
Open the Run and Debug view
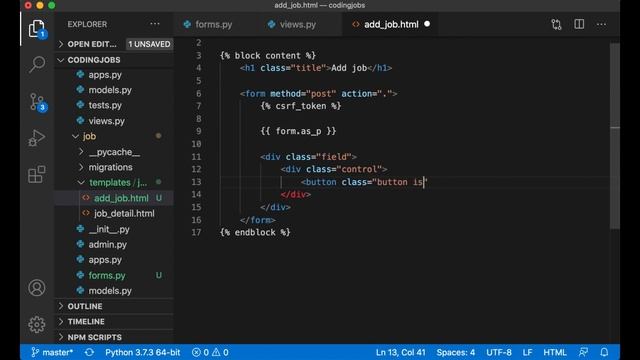pyautogui.click(x=37, y=138)
